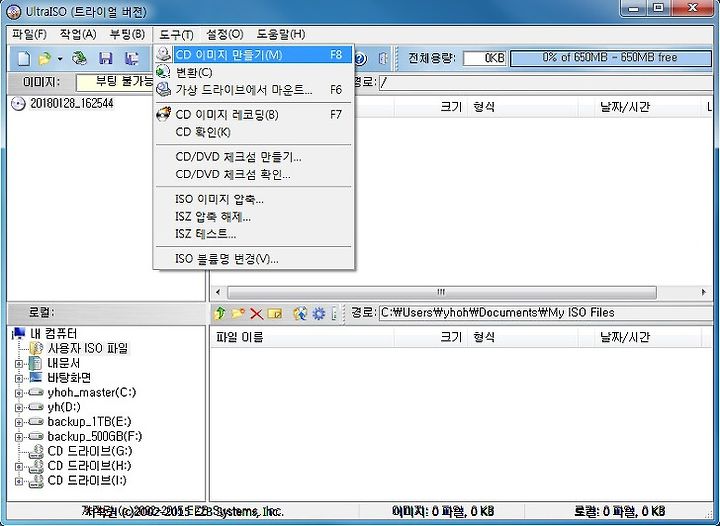Expand the 내문서 tree node
Viewport: 720px width, 526px height.
tap(19, 364)
